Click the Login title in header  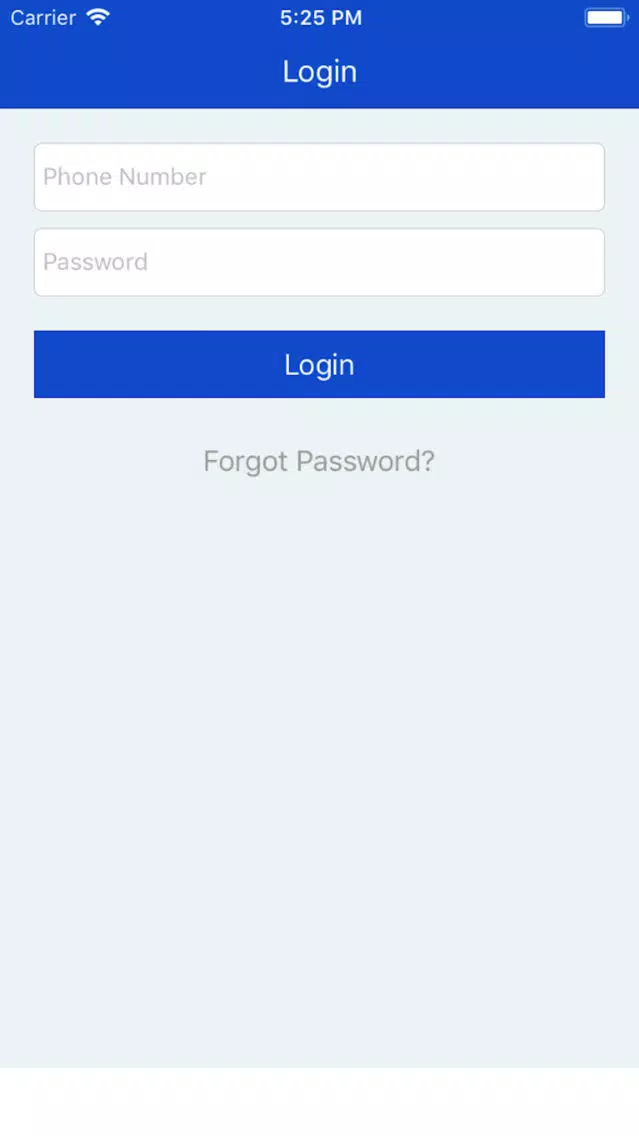(320, 71)
